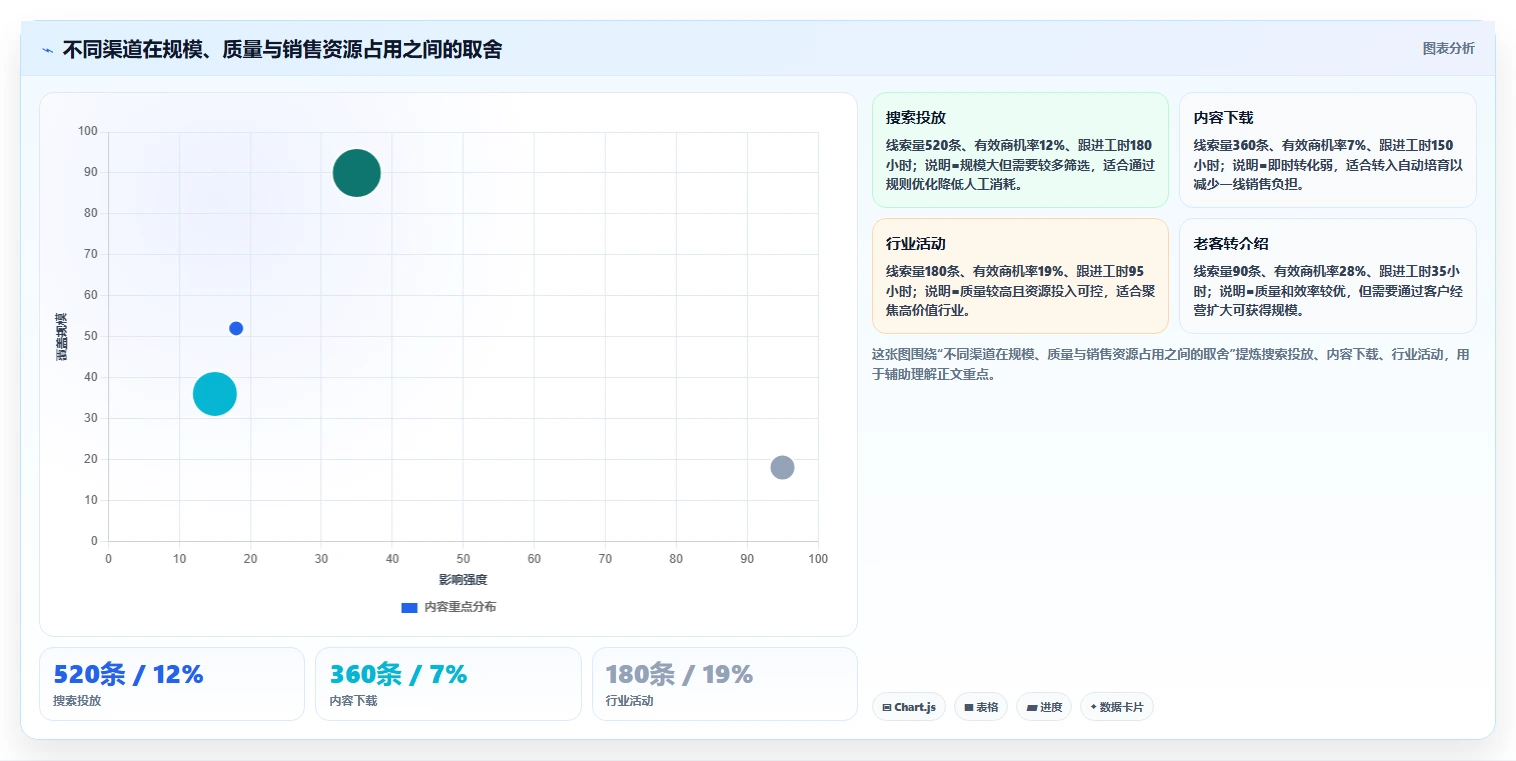Click the 行业活动 caption under 180条

tap(629, 701)
